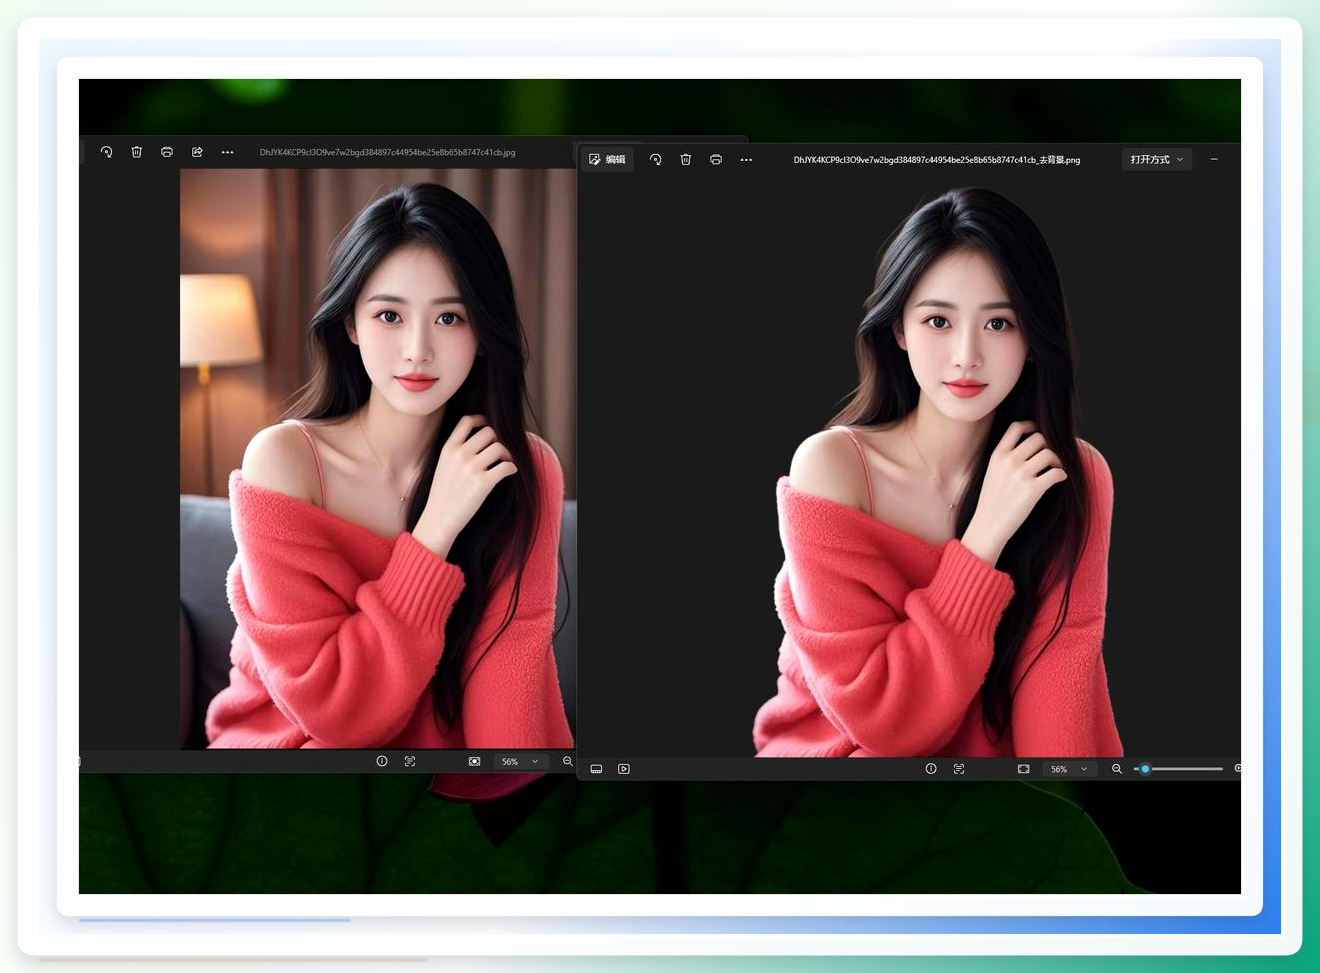
Task: Open the 56% zoom dropdown in the right window
Action: click(1069, 769)
